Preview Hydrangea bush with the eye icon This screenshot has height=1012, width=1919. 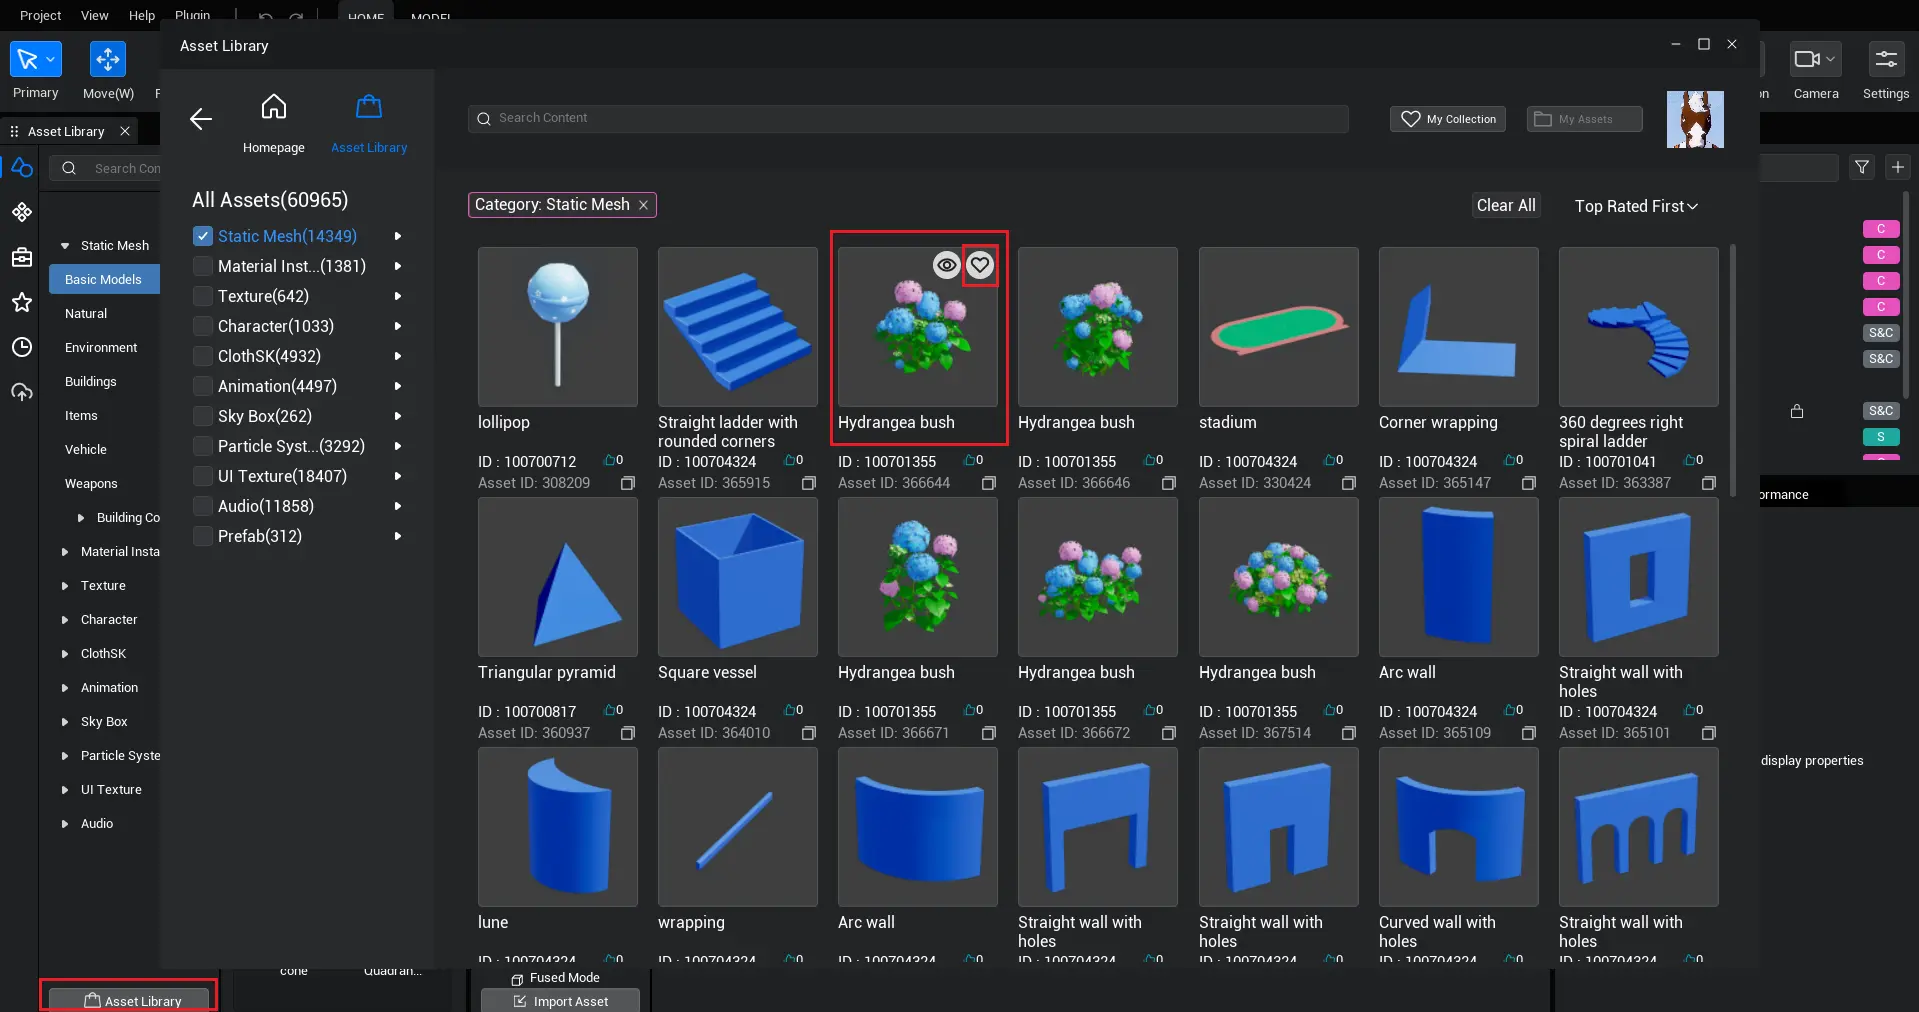(x=946, y=265)
